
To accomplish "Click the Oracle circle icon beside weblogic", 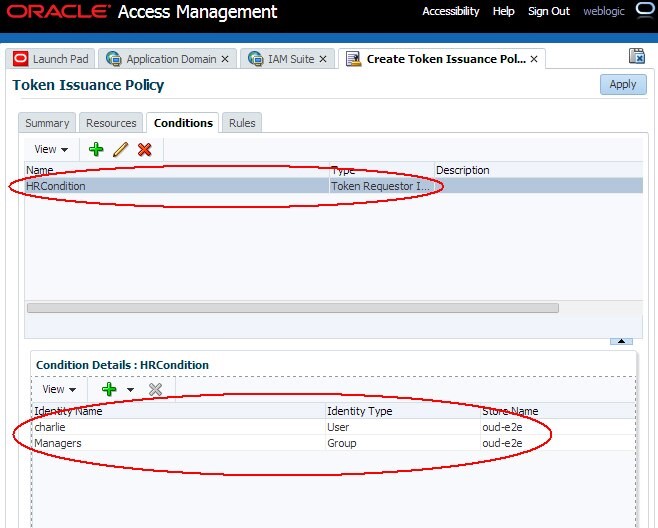I will point(645,9).
